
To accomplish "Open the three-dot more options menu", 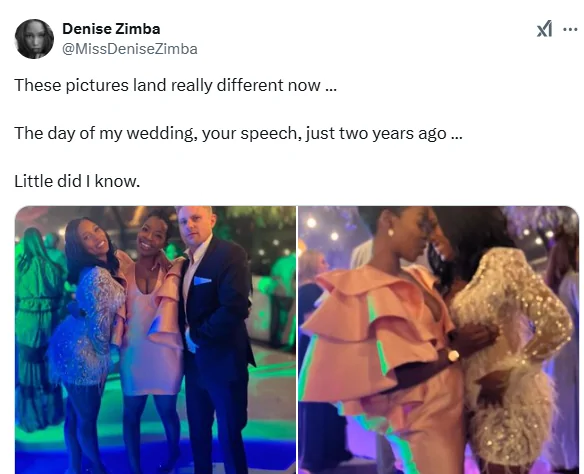I will point(570,29).
